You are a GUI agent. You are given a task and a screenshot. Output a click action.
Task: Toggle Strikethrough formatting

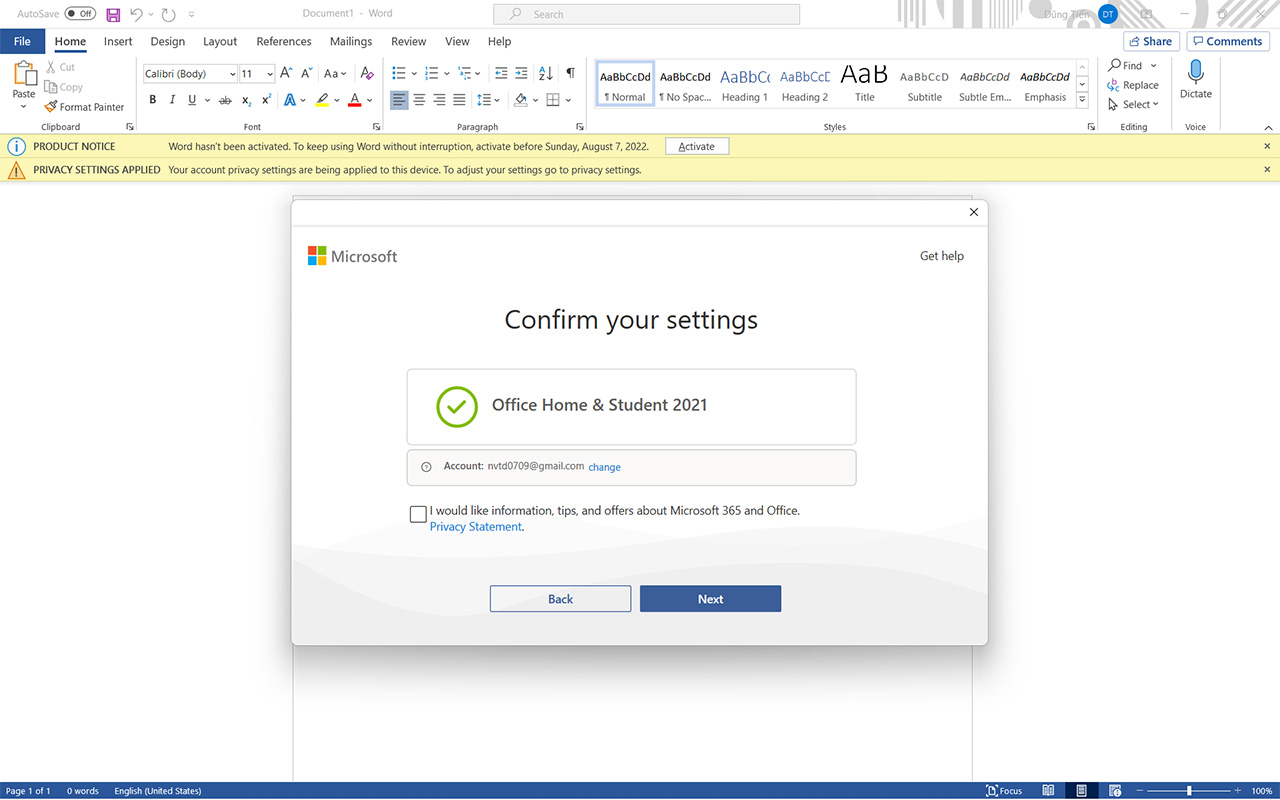[x=225, y=100]
